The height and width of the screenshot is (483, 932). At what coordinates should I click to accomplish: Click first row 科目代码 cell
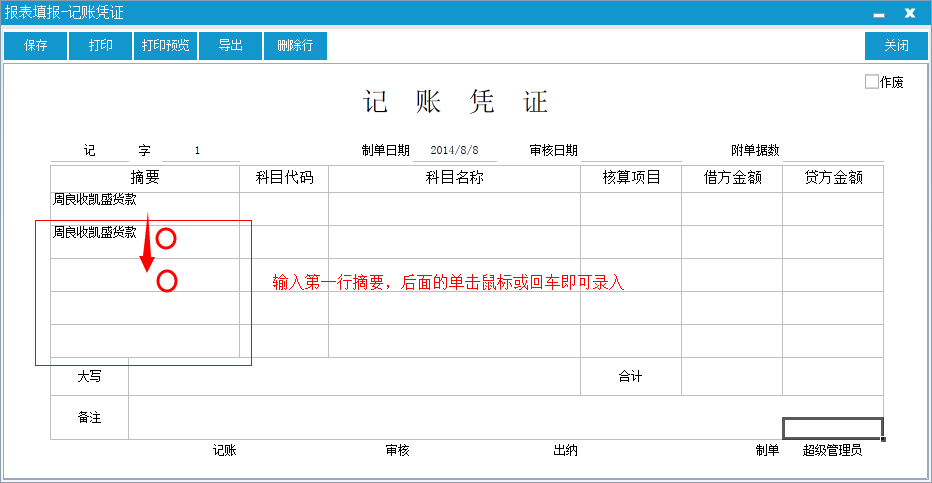pyautogui.click(x=284, y=209)
